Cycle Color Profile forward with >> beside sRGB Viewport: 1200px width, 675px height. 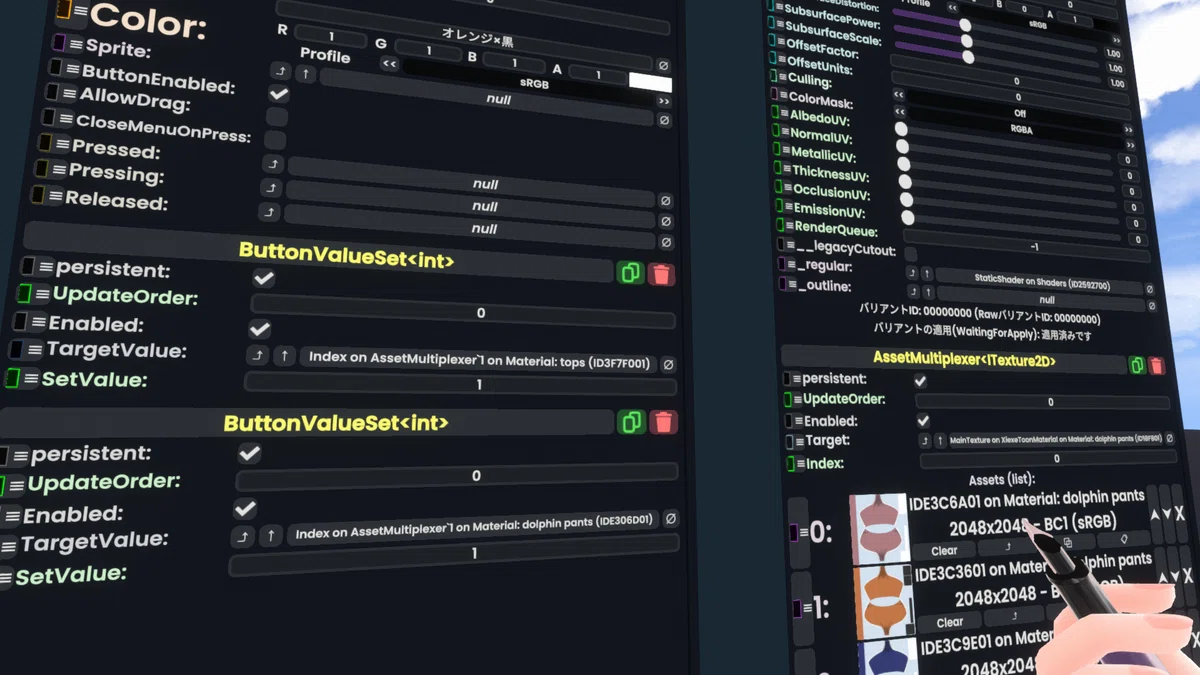pyautogui.click(x=663, y=102)
